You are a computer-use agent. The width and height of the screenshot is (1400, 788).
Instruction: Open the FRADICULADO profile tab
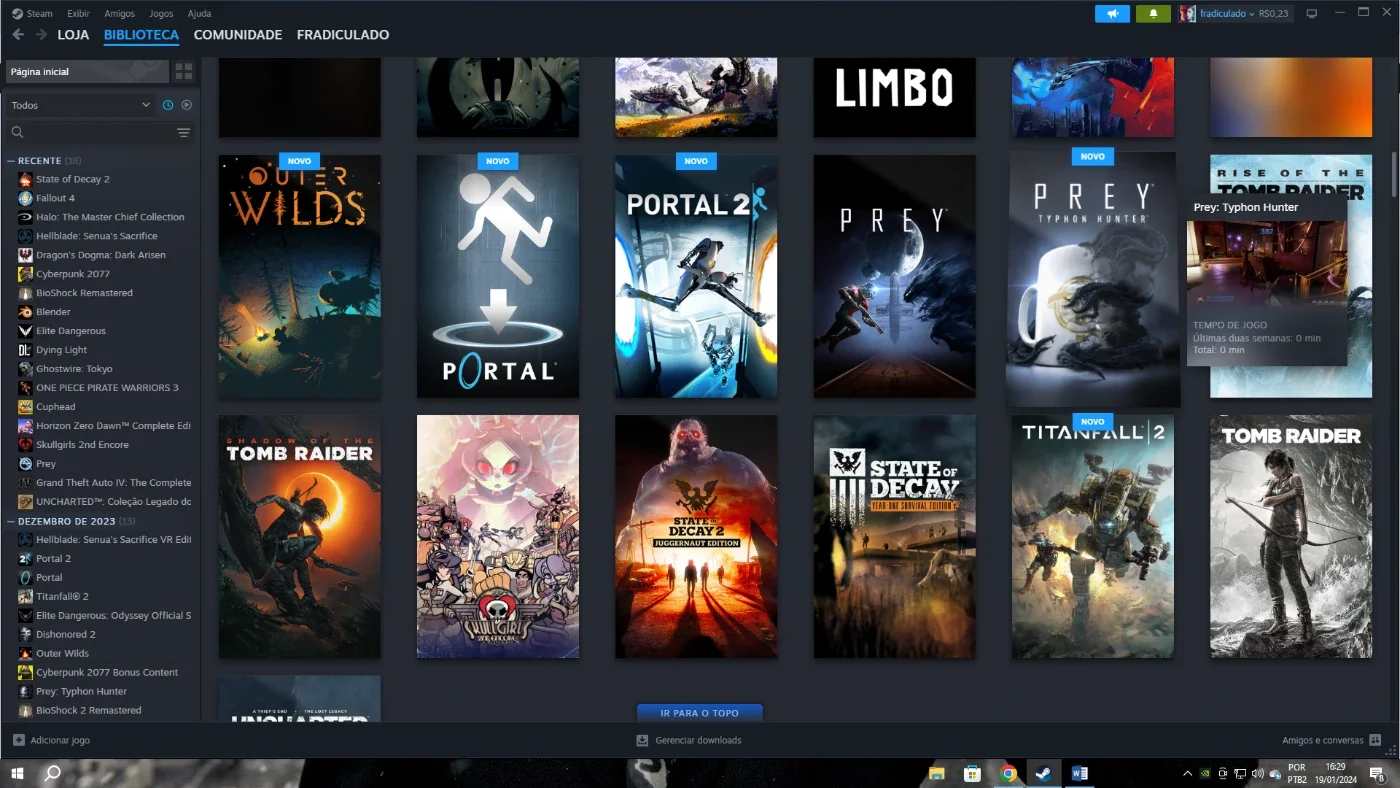(343, 35)
